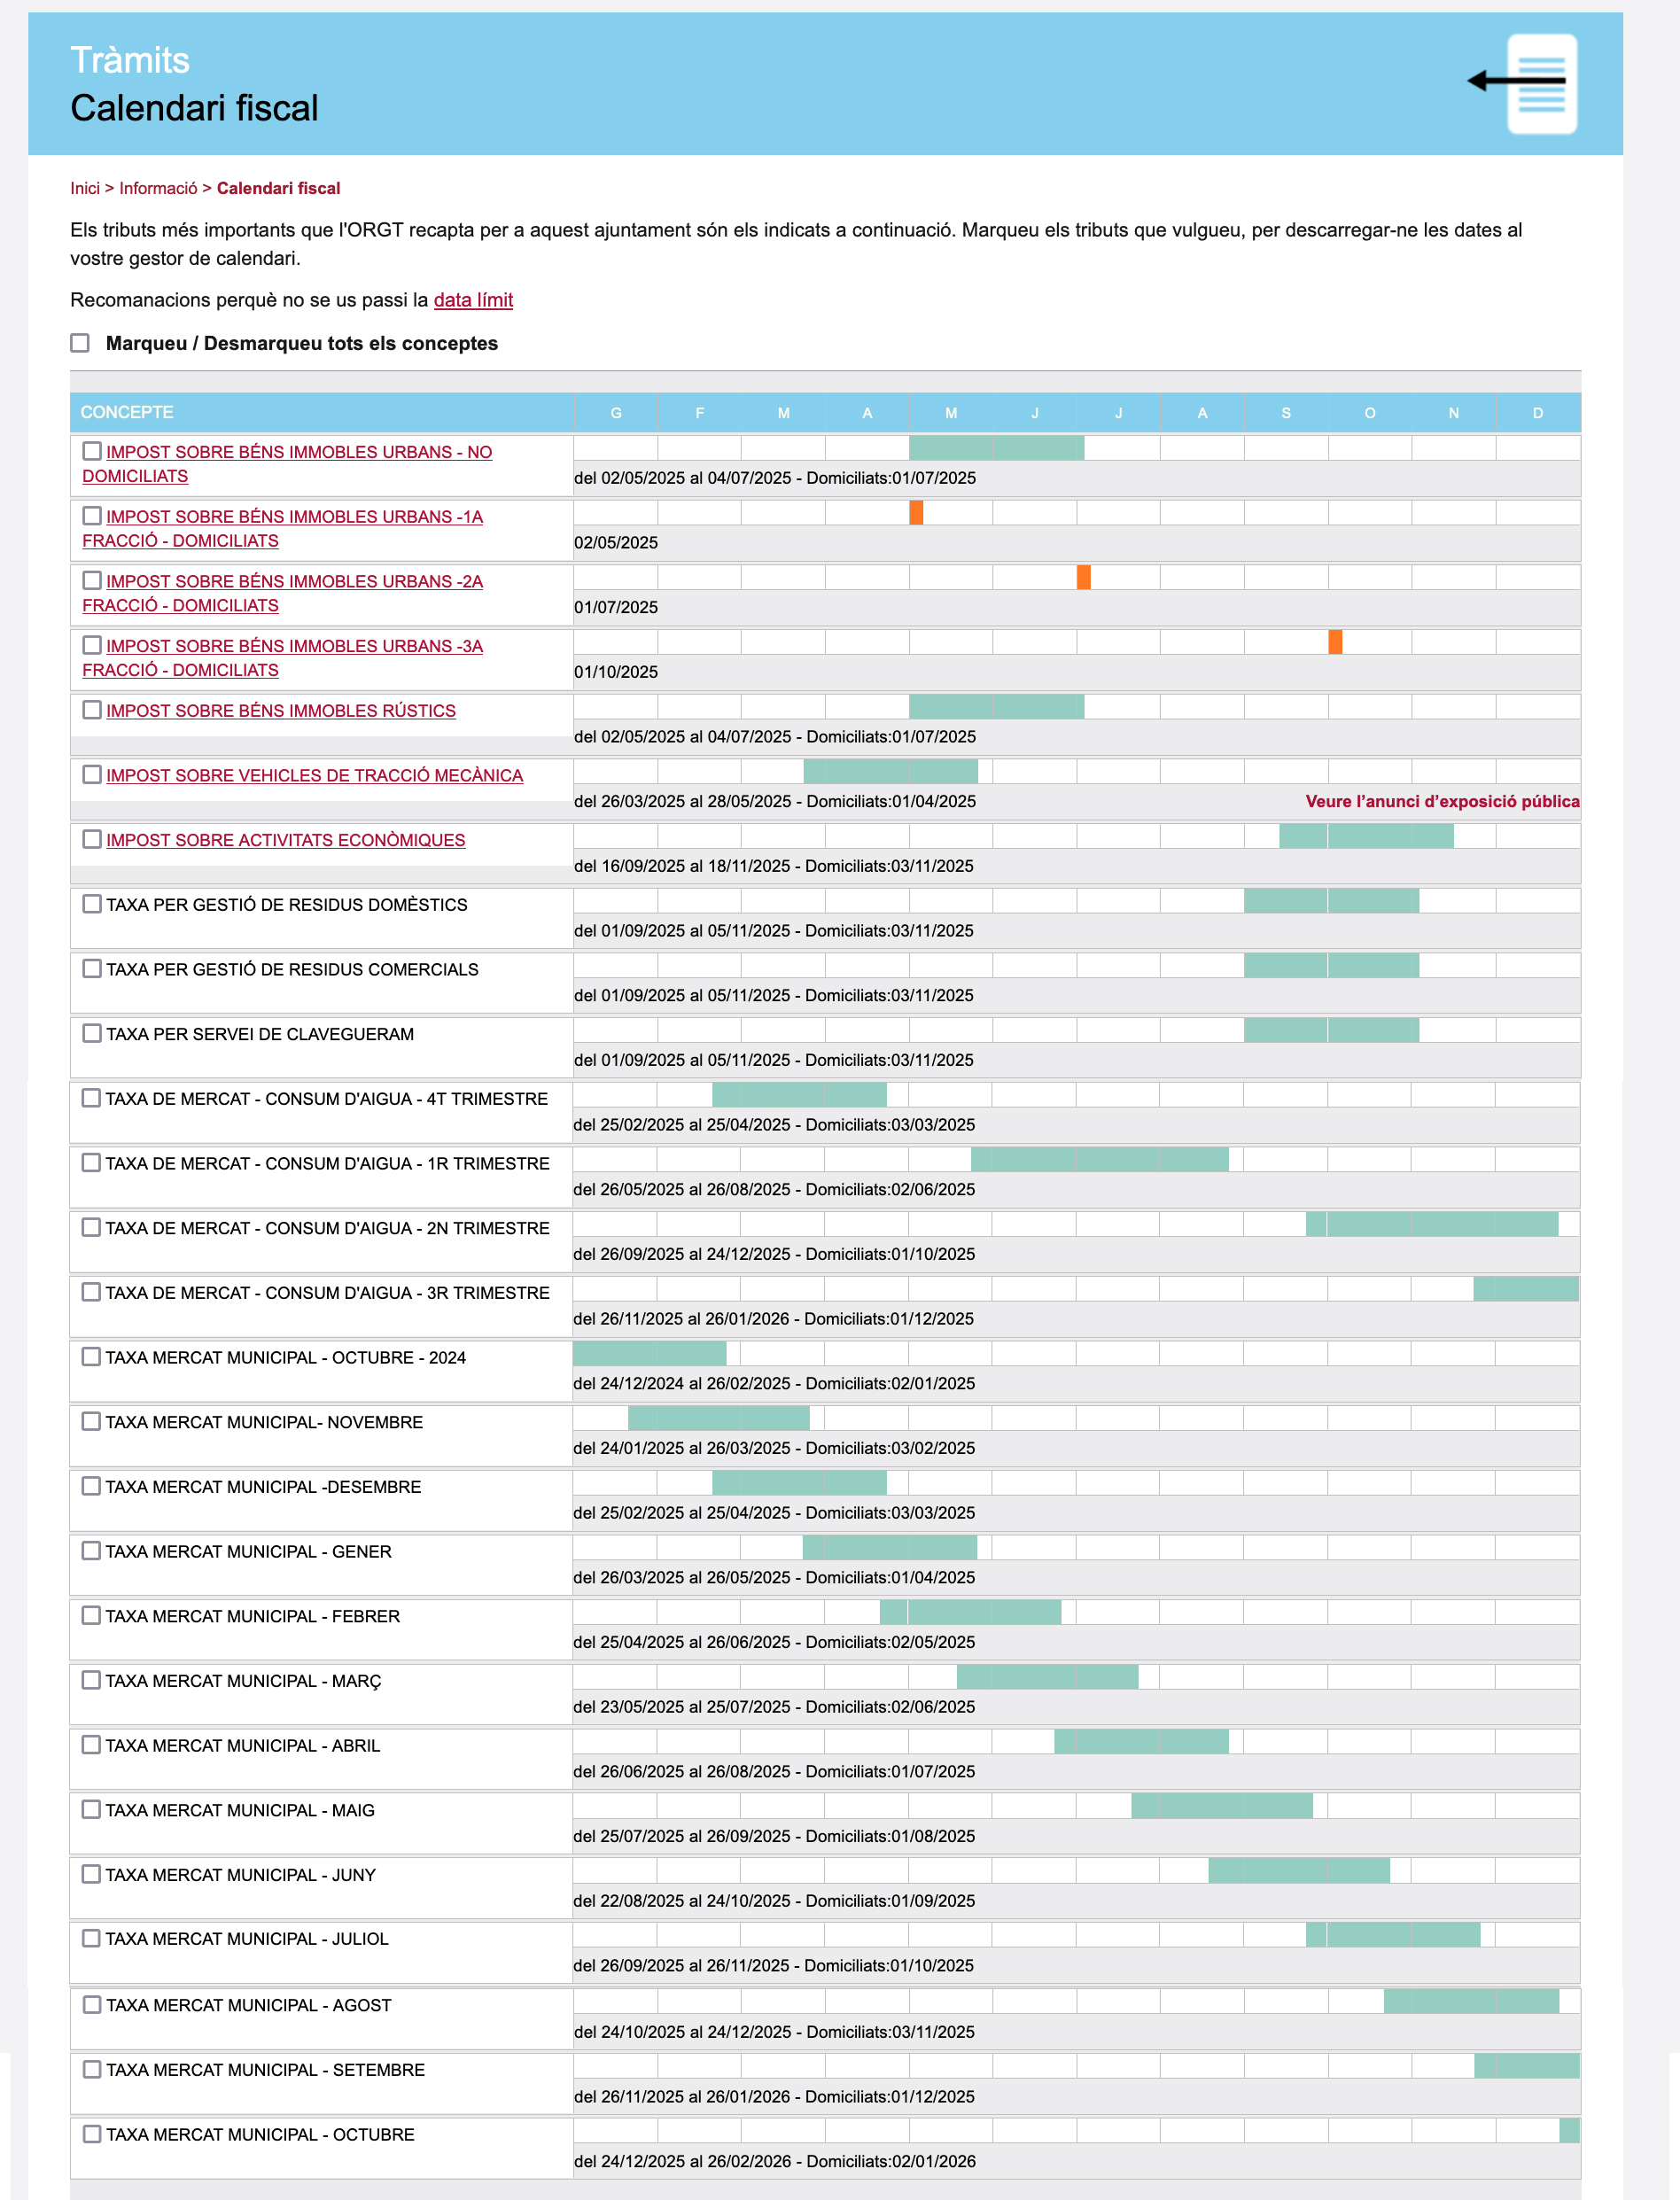Click green bar for IBI urbans no domiciliats

[x=996, y=448]
